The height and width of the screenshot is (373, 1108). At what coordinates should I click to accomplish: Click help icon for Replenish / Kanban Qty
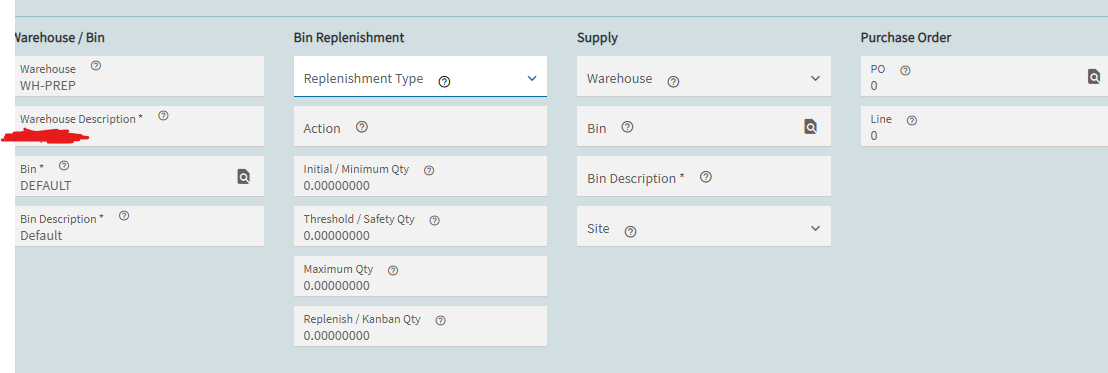pos(440,321)
